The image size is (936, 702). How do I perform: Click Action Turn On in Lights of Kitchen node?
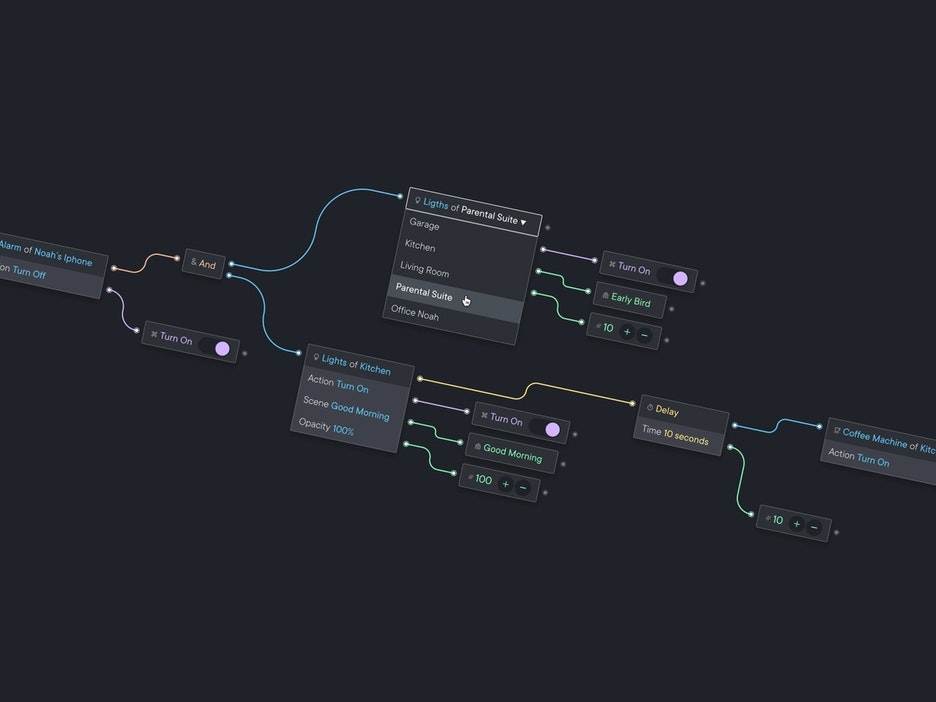[x=338, y=384]
